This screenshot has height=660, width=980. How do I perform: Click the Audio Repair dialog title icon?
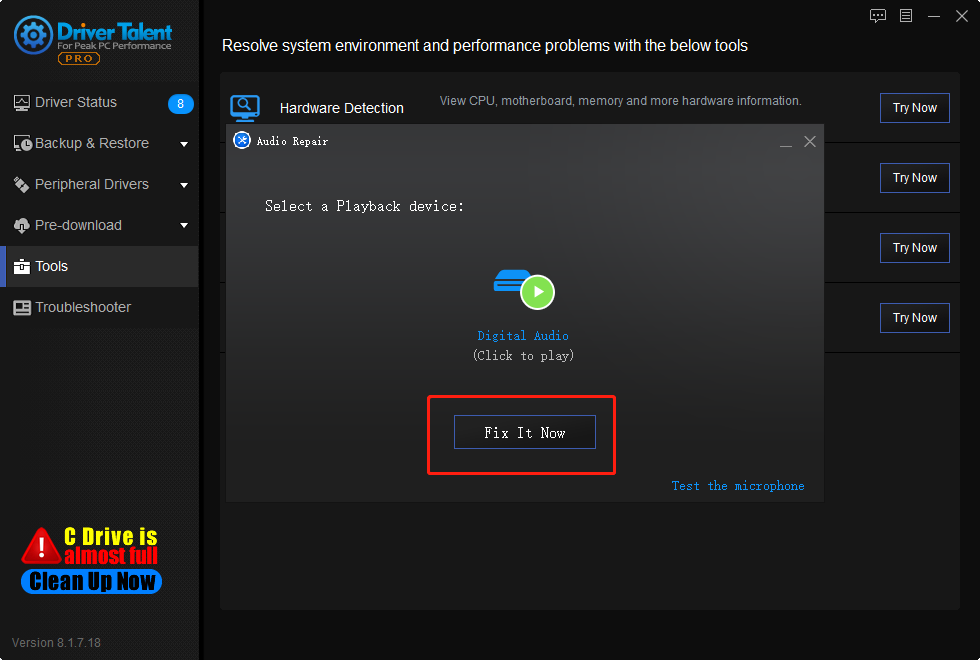242,141
